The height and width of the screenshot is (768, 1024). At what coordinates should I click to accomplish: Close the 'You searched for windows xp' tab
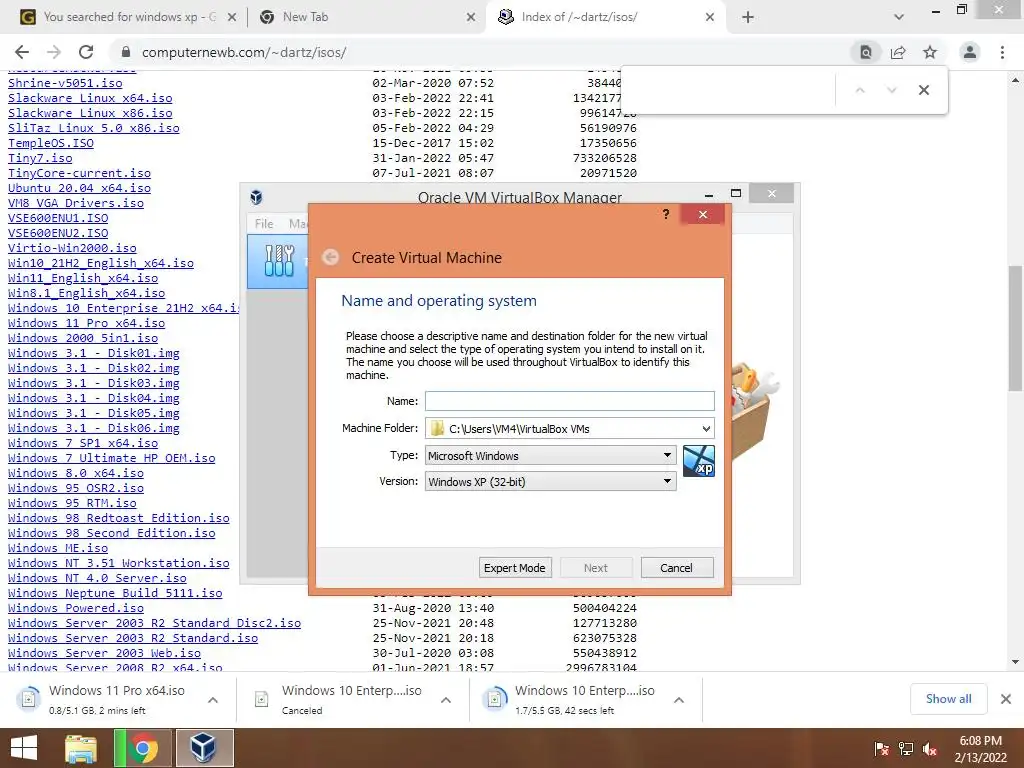(231, 17)
